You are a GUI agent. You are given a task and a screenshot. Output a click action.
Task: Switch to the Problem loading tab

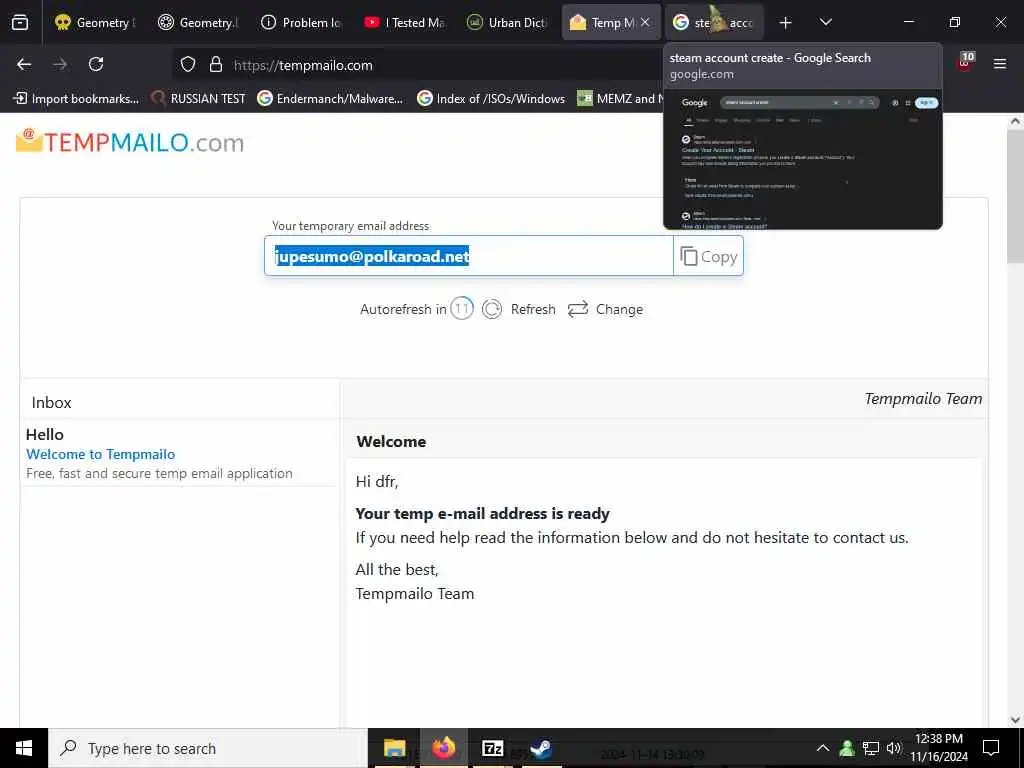pos(302,23)
